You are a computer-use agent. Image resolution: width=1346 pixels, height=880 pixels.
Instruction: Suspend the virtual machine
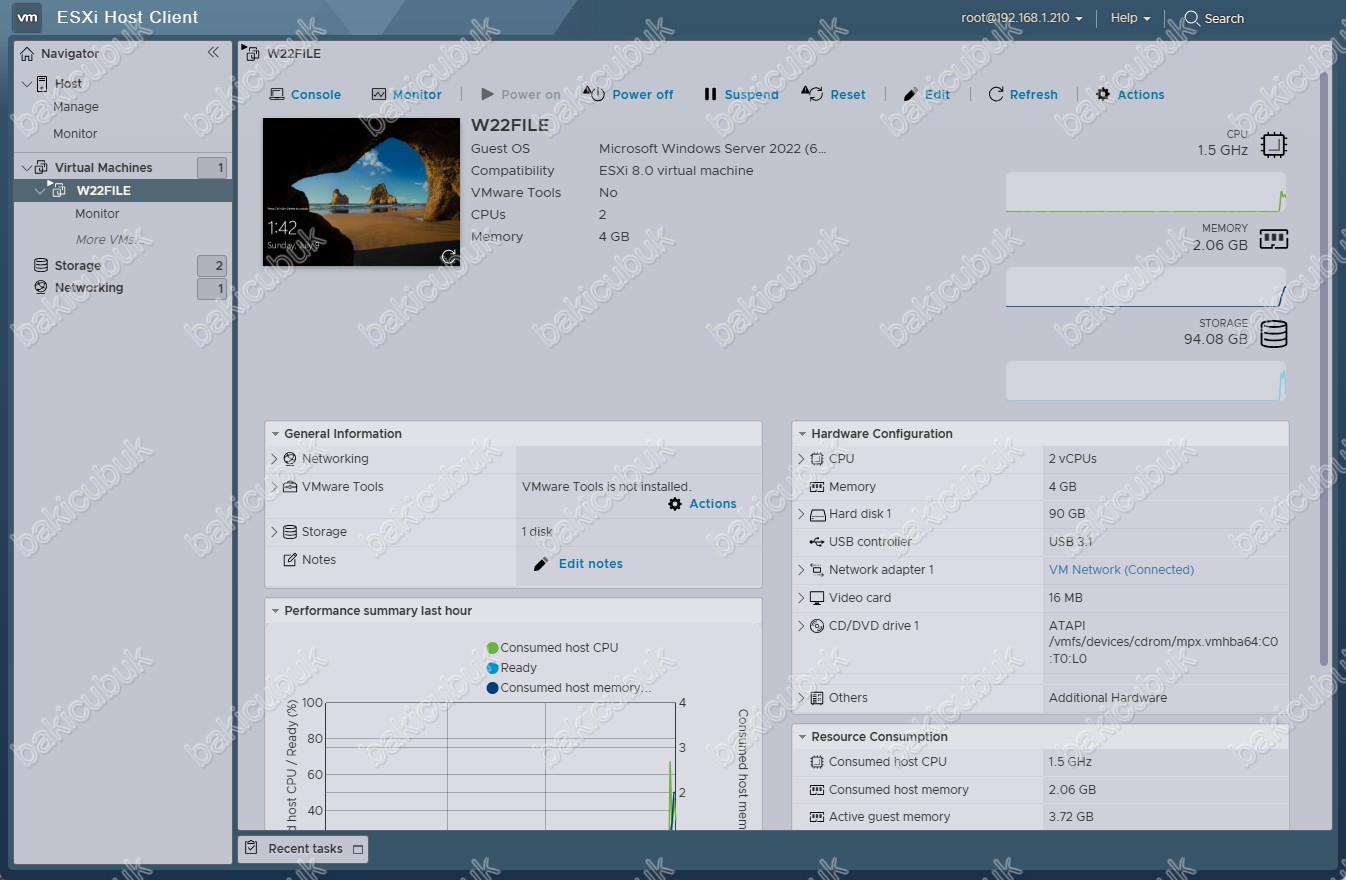tap(741, 94)
